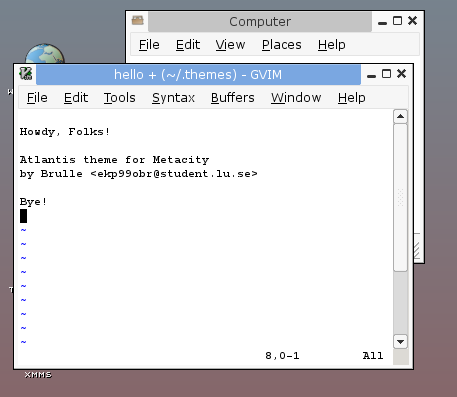This screenshot has height=397, width=457.
Task: Open Edit menu in Computer window
Action: coord(188,45)
